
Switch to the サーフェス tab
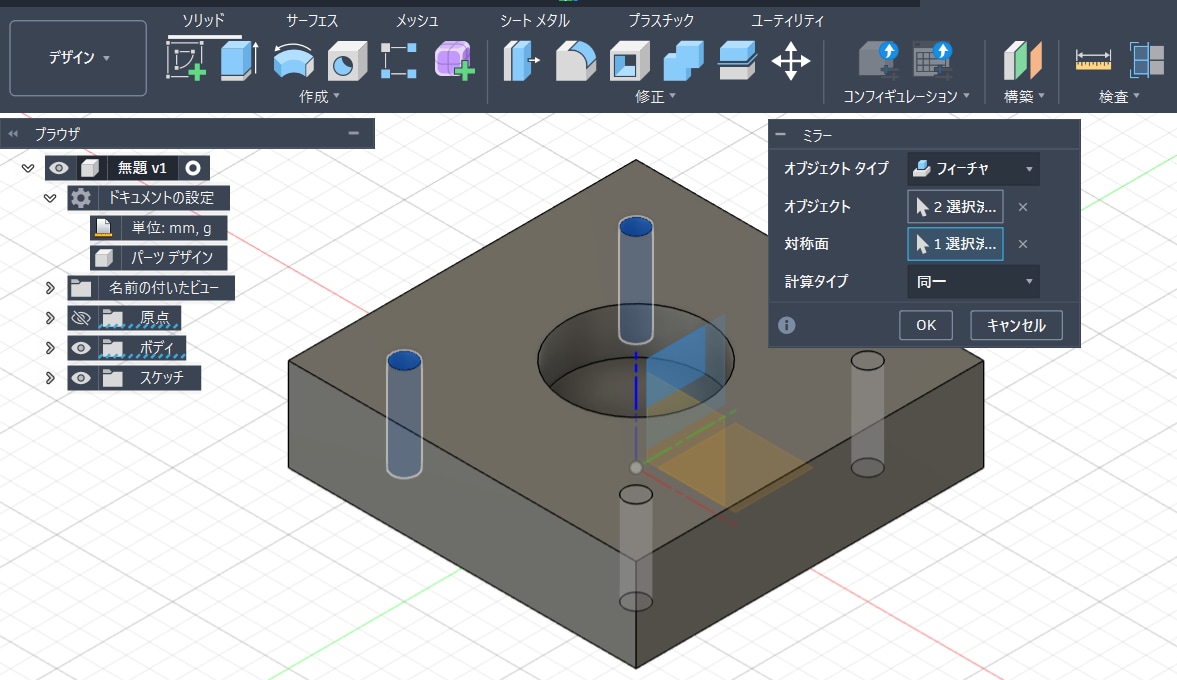tap(312, 20)
